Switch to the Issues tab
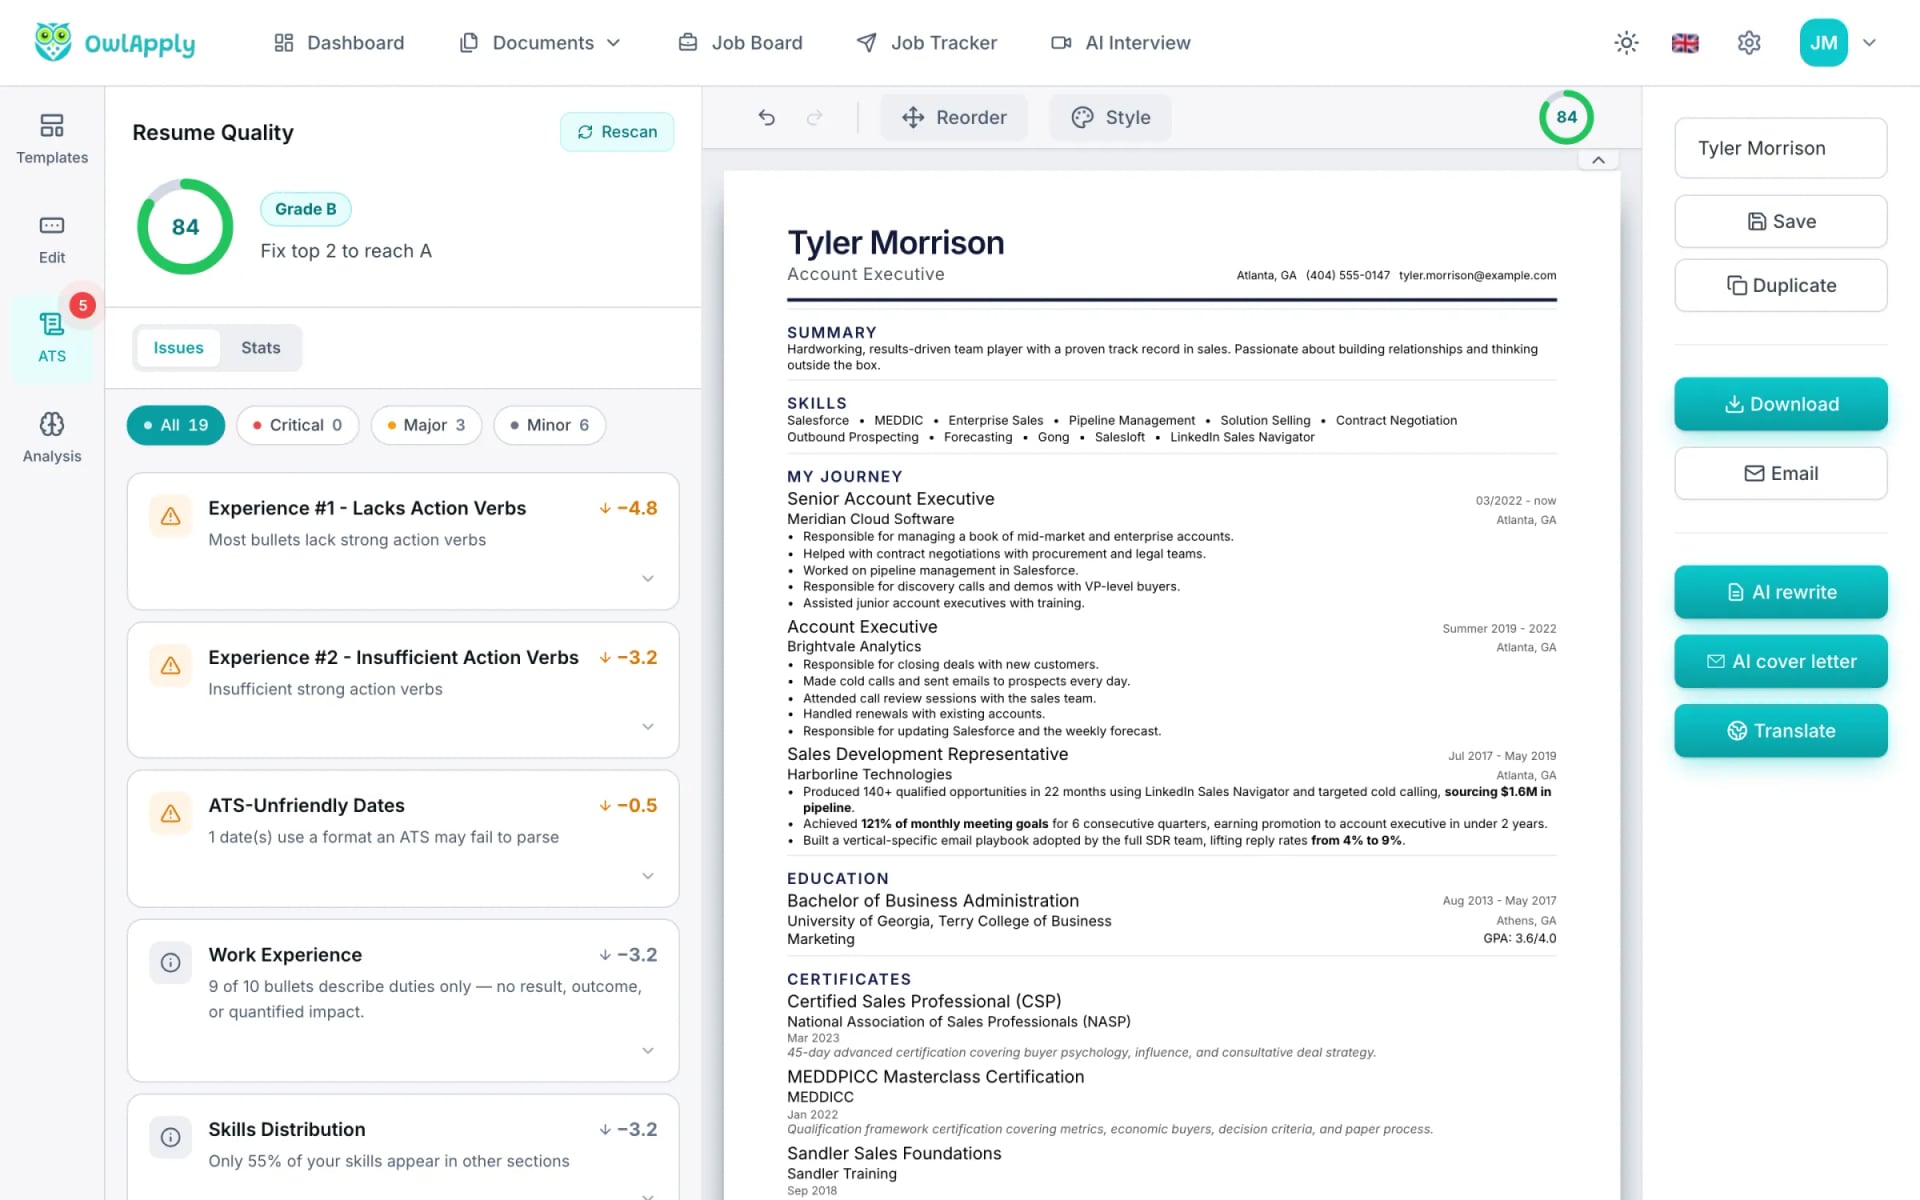The image size is (1920, 1200). point(178,348)
